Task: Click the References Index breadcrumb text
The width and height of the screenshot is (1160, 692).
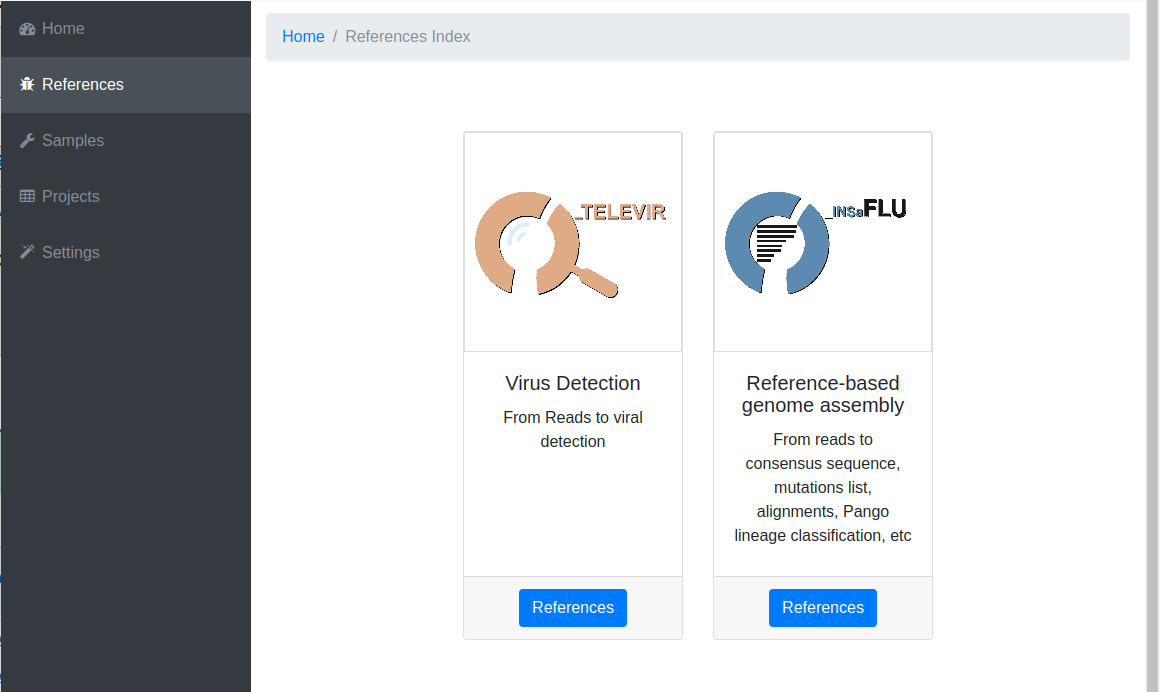Action: click(x=408, y=36)
